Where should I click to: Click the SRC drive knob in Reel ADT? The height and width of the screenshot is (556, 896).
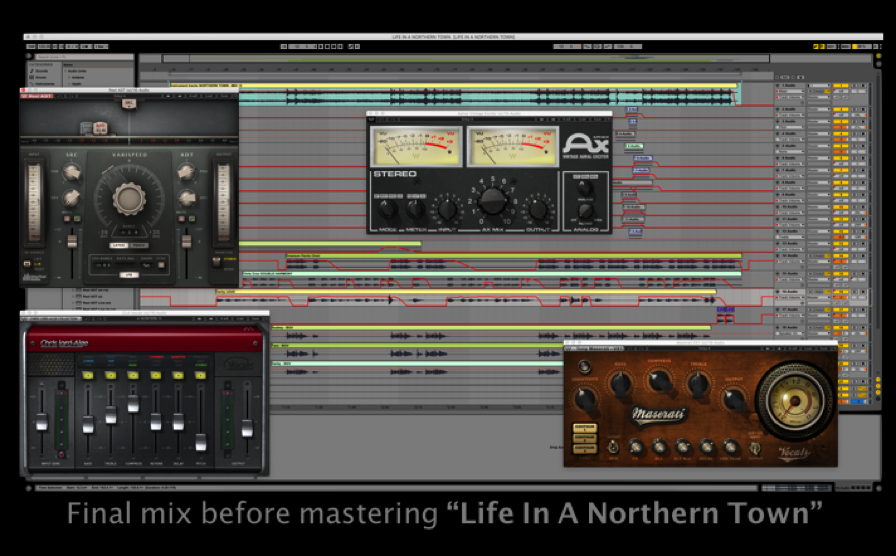(71, 198)
